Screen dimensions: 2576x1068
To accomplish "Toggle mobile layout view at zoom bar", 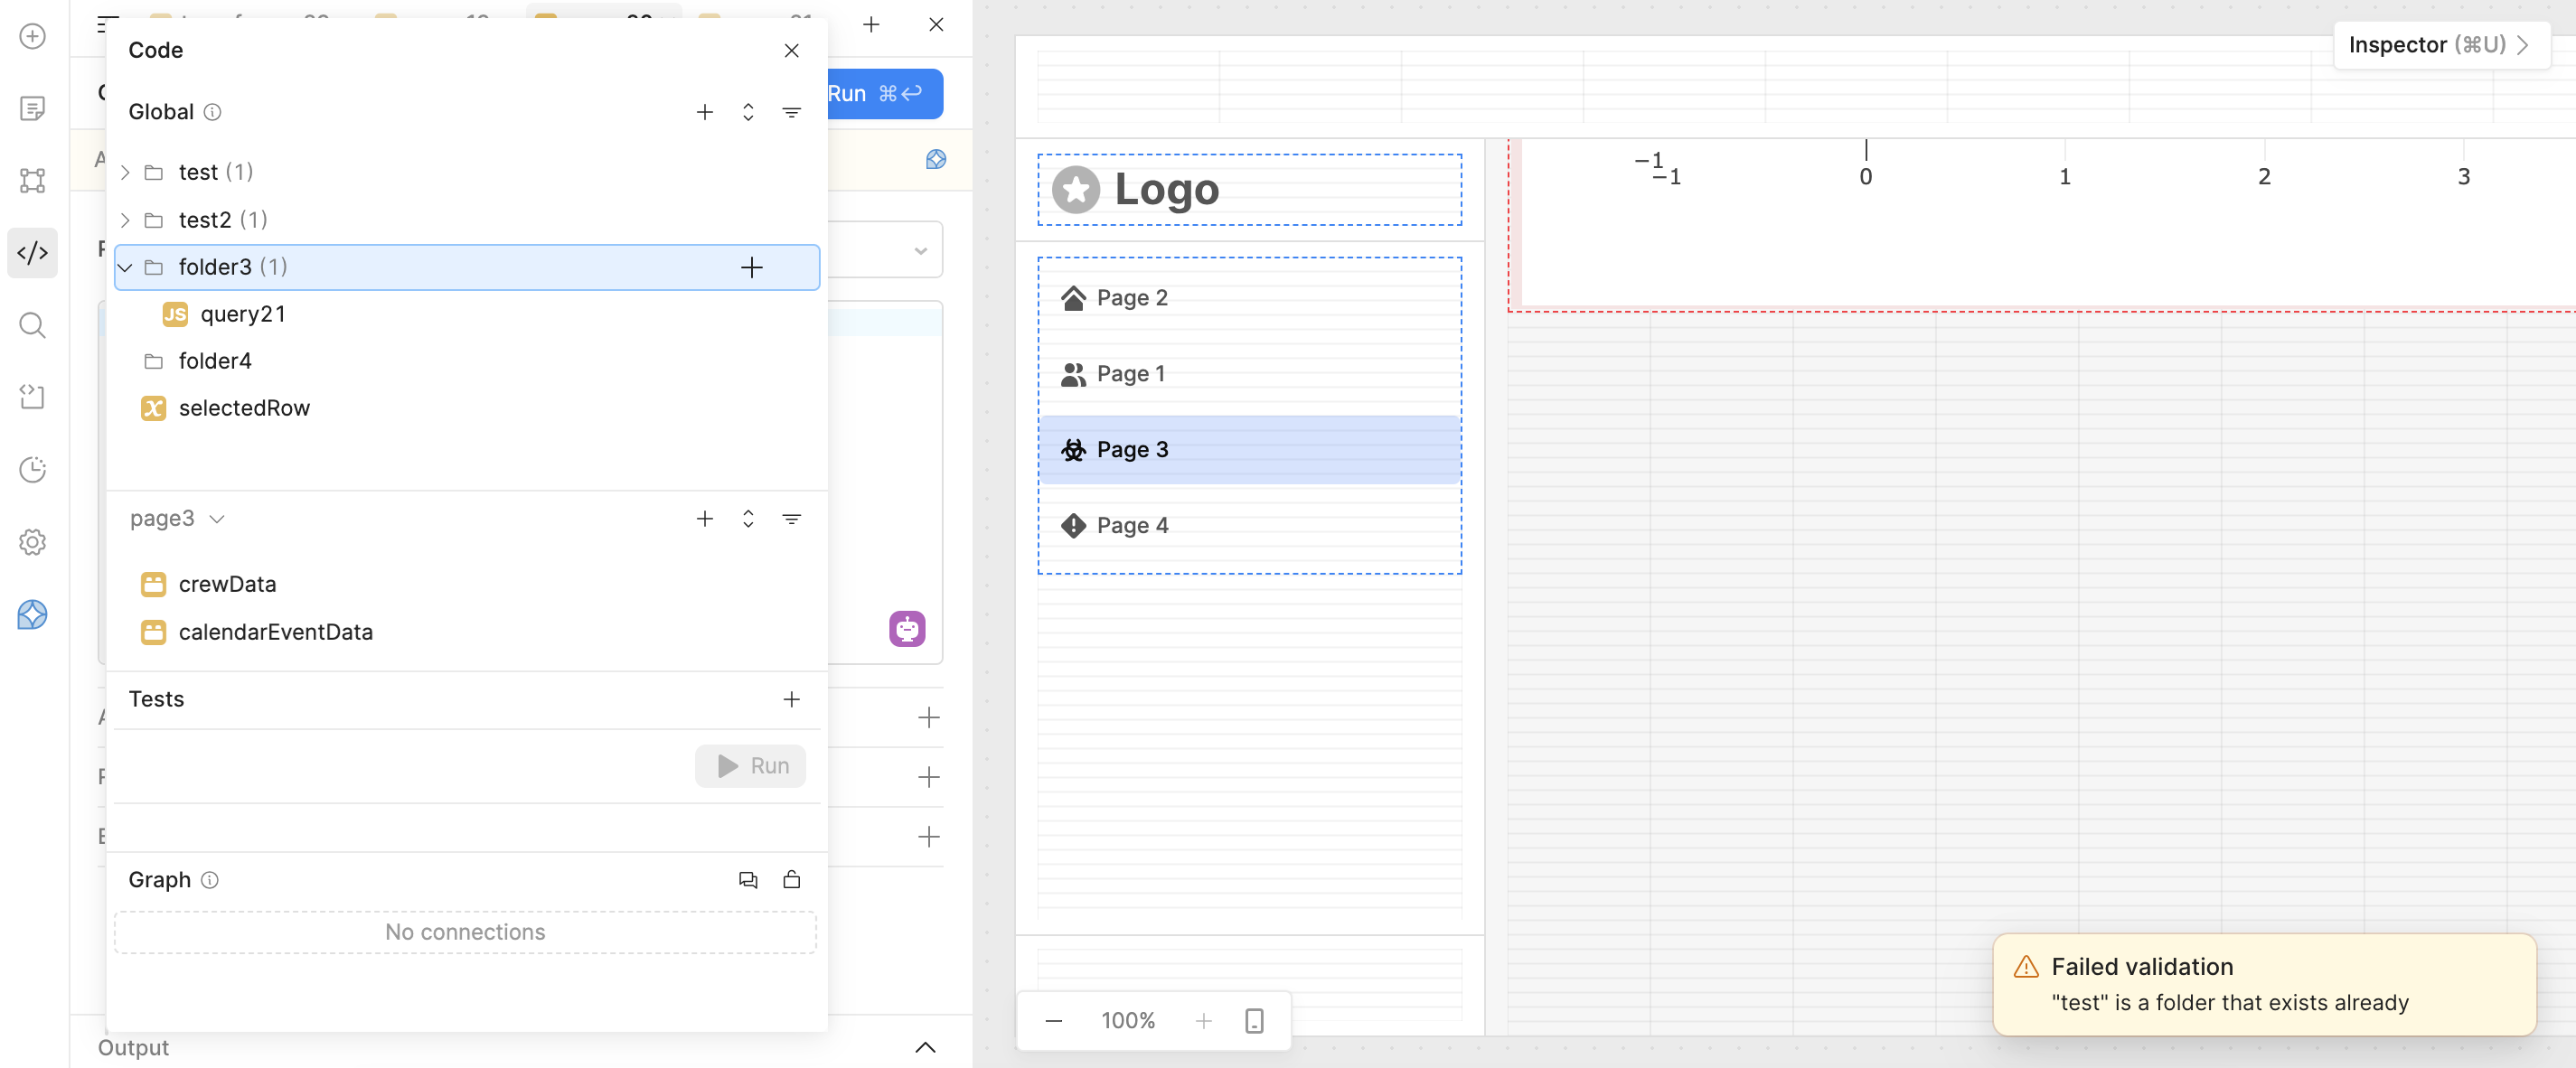I will pyautogui.click(x=1254, y=1020).
